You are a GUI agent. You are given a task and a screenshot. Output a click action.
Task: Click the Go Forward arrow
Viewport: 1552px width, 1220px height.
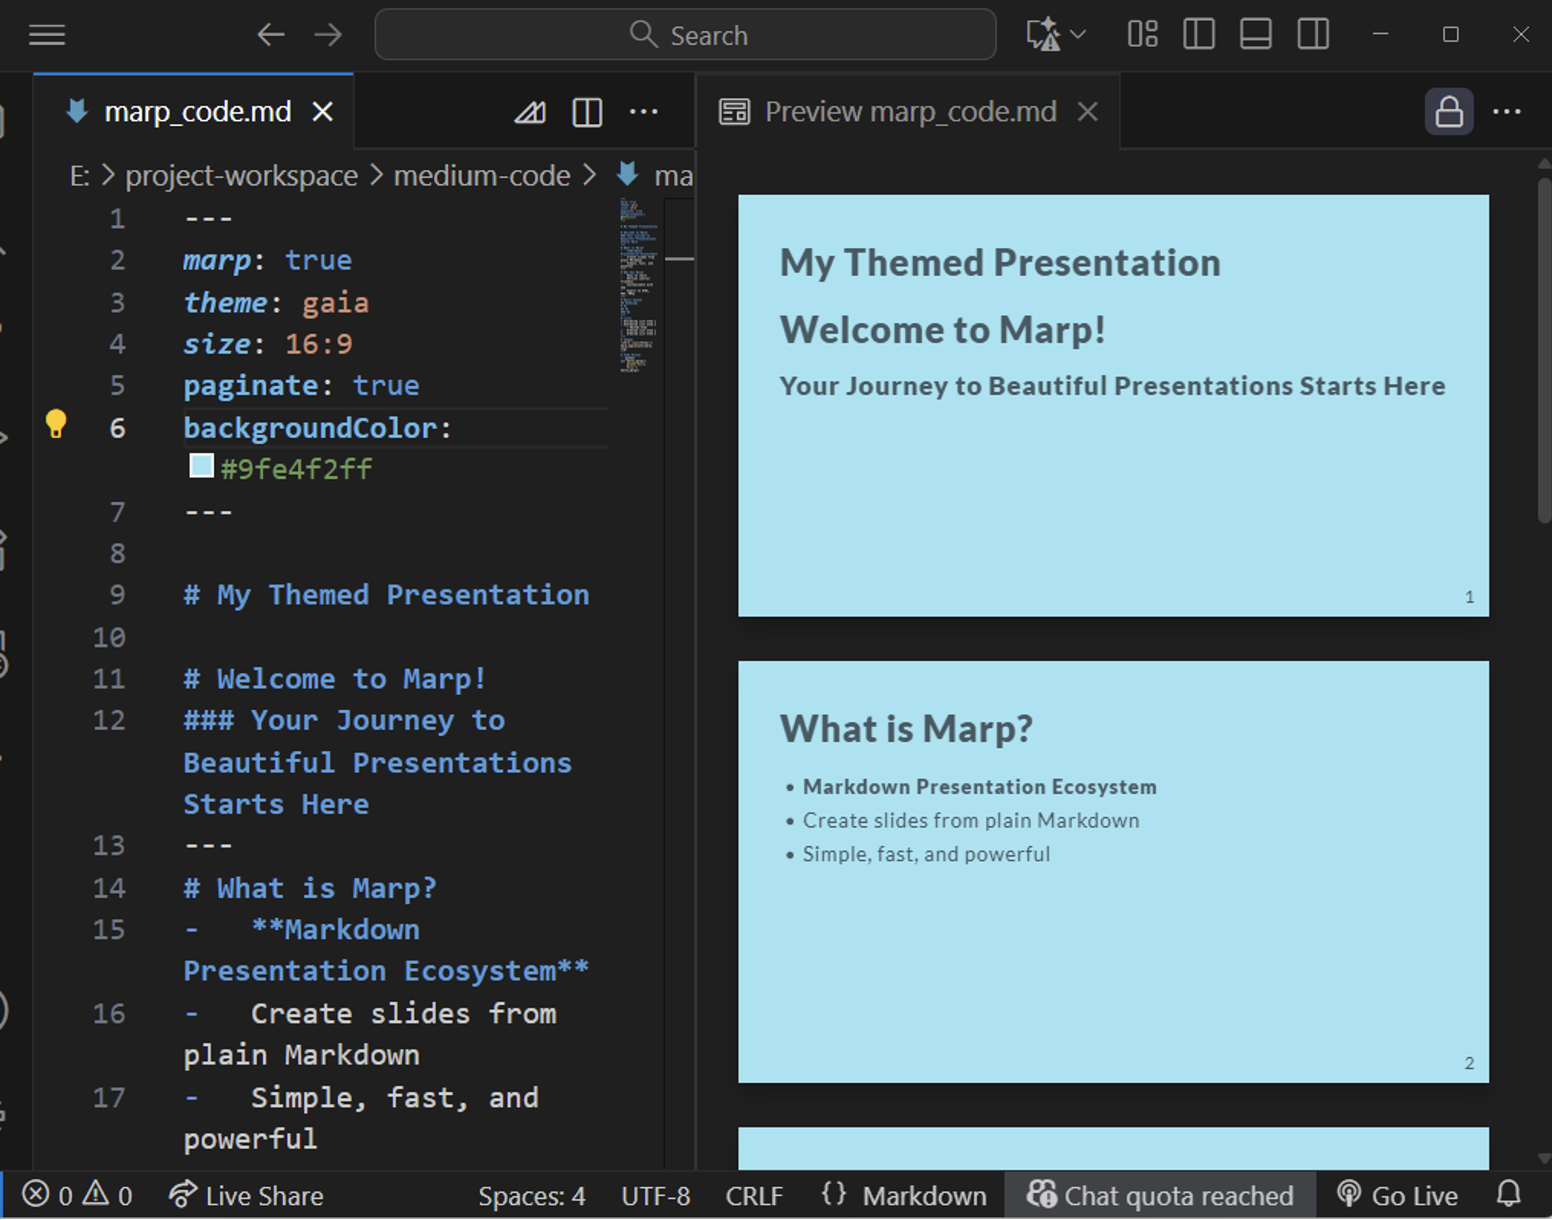pos(328,35)
